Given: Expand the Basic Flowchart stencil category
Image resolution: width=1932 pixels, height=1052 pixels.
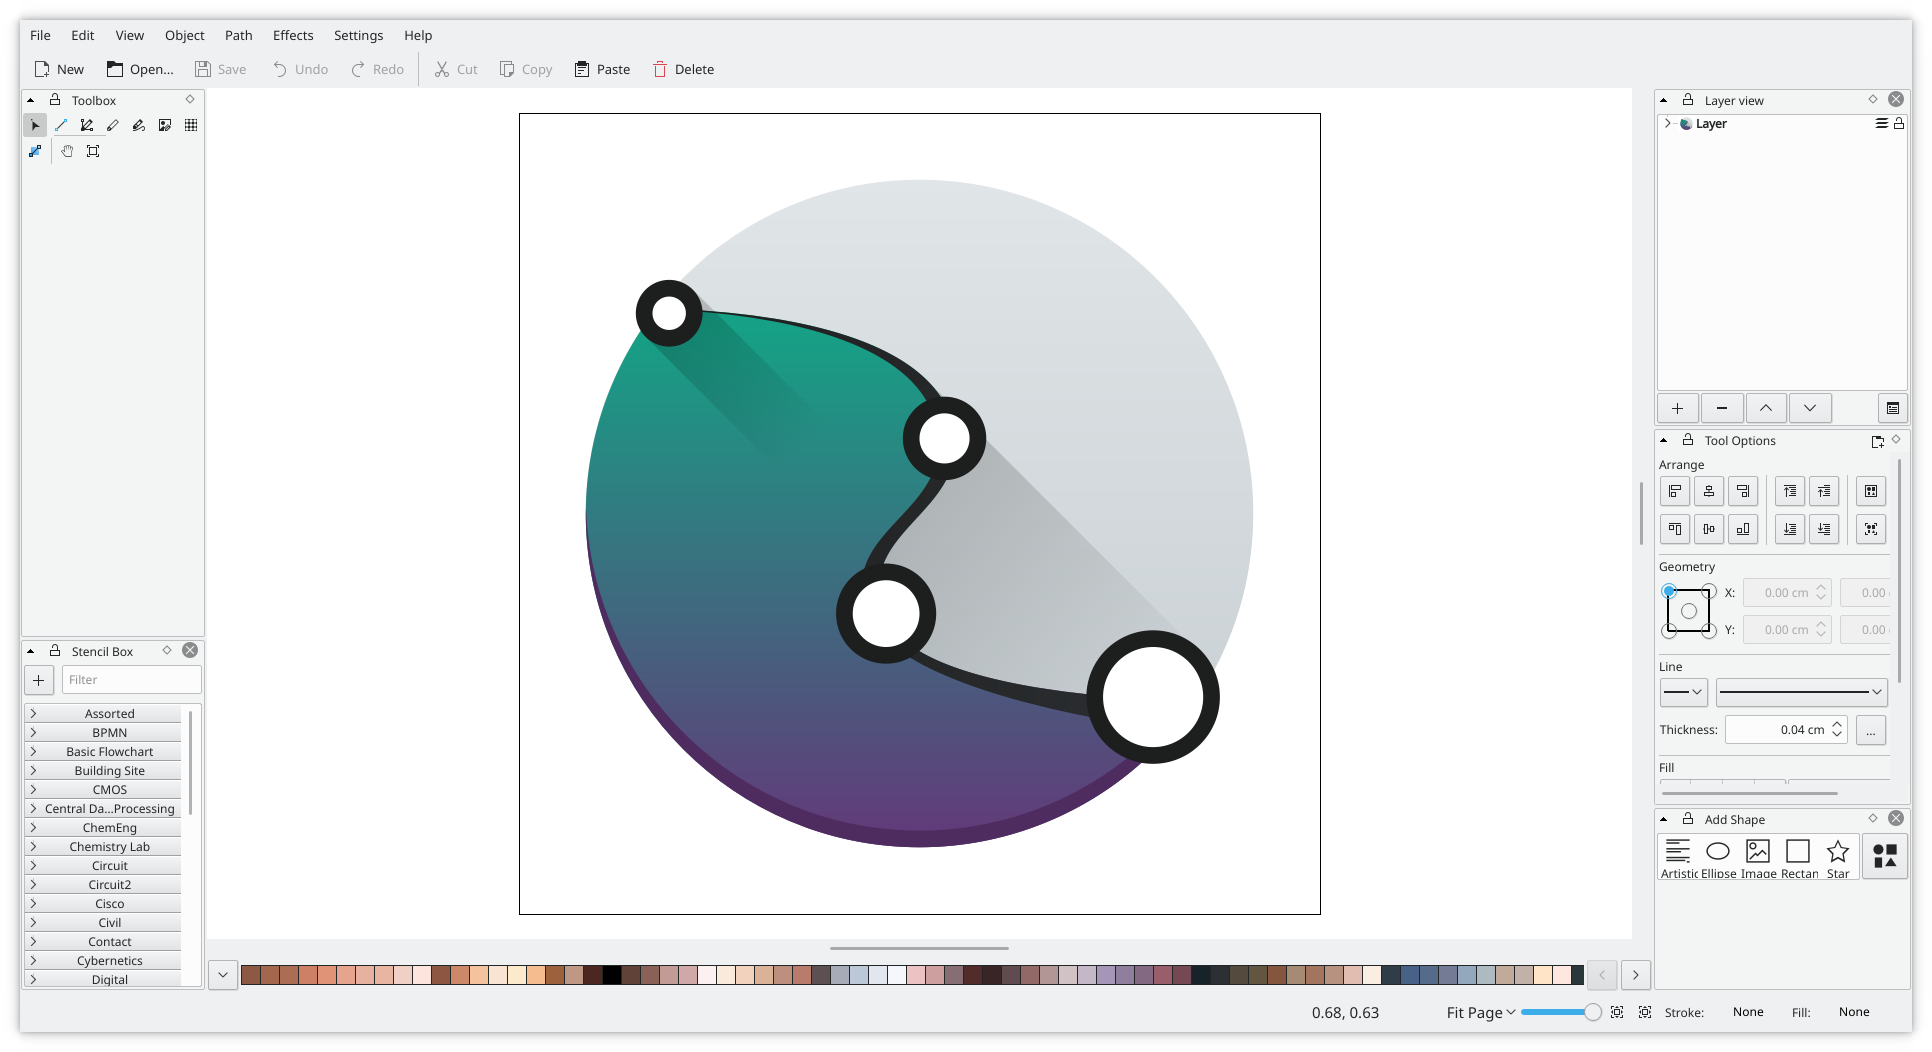Looking at the screenshot, I should (34, 751).
